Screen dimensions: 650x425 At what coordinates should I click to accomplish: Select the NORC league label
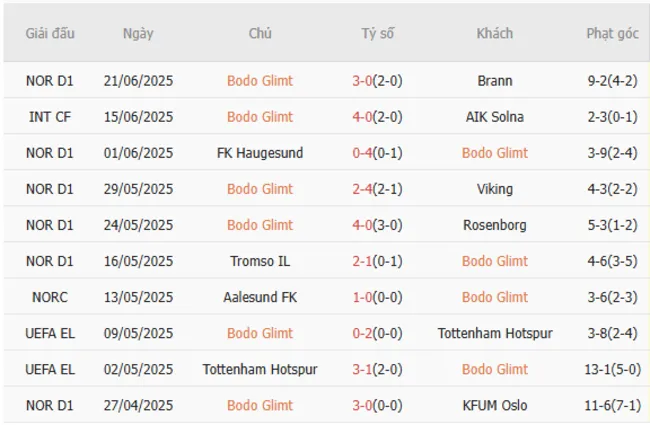click(x=50, y=297)
